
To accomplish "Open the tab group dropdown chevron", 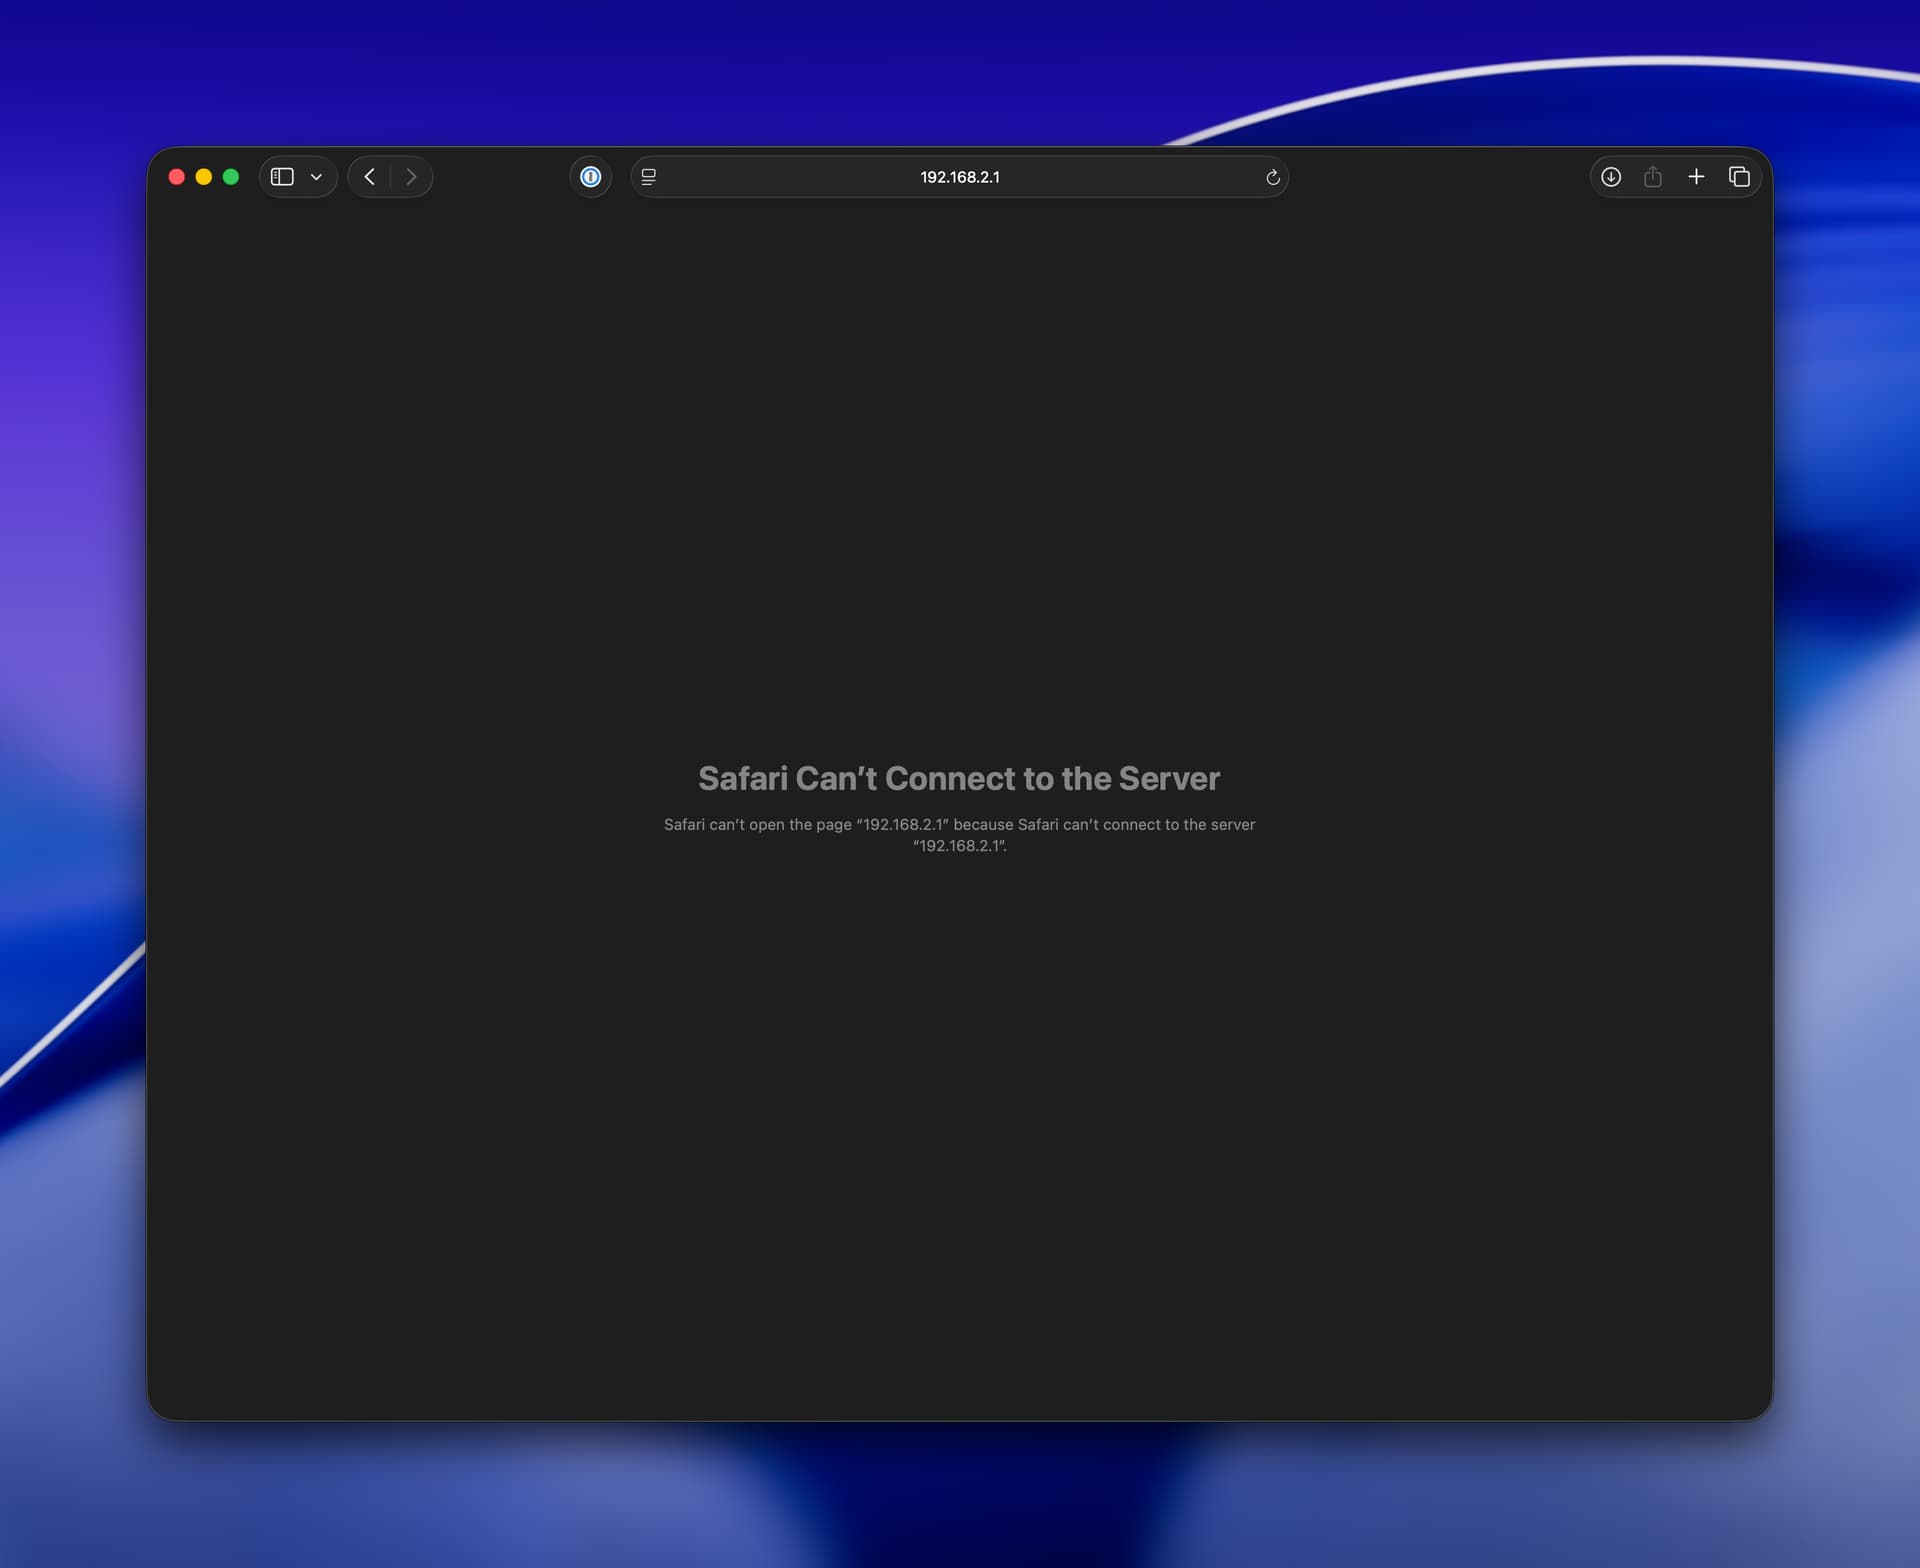I will [316, 177].
